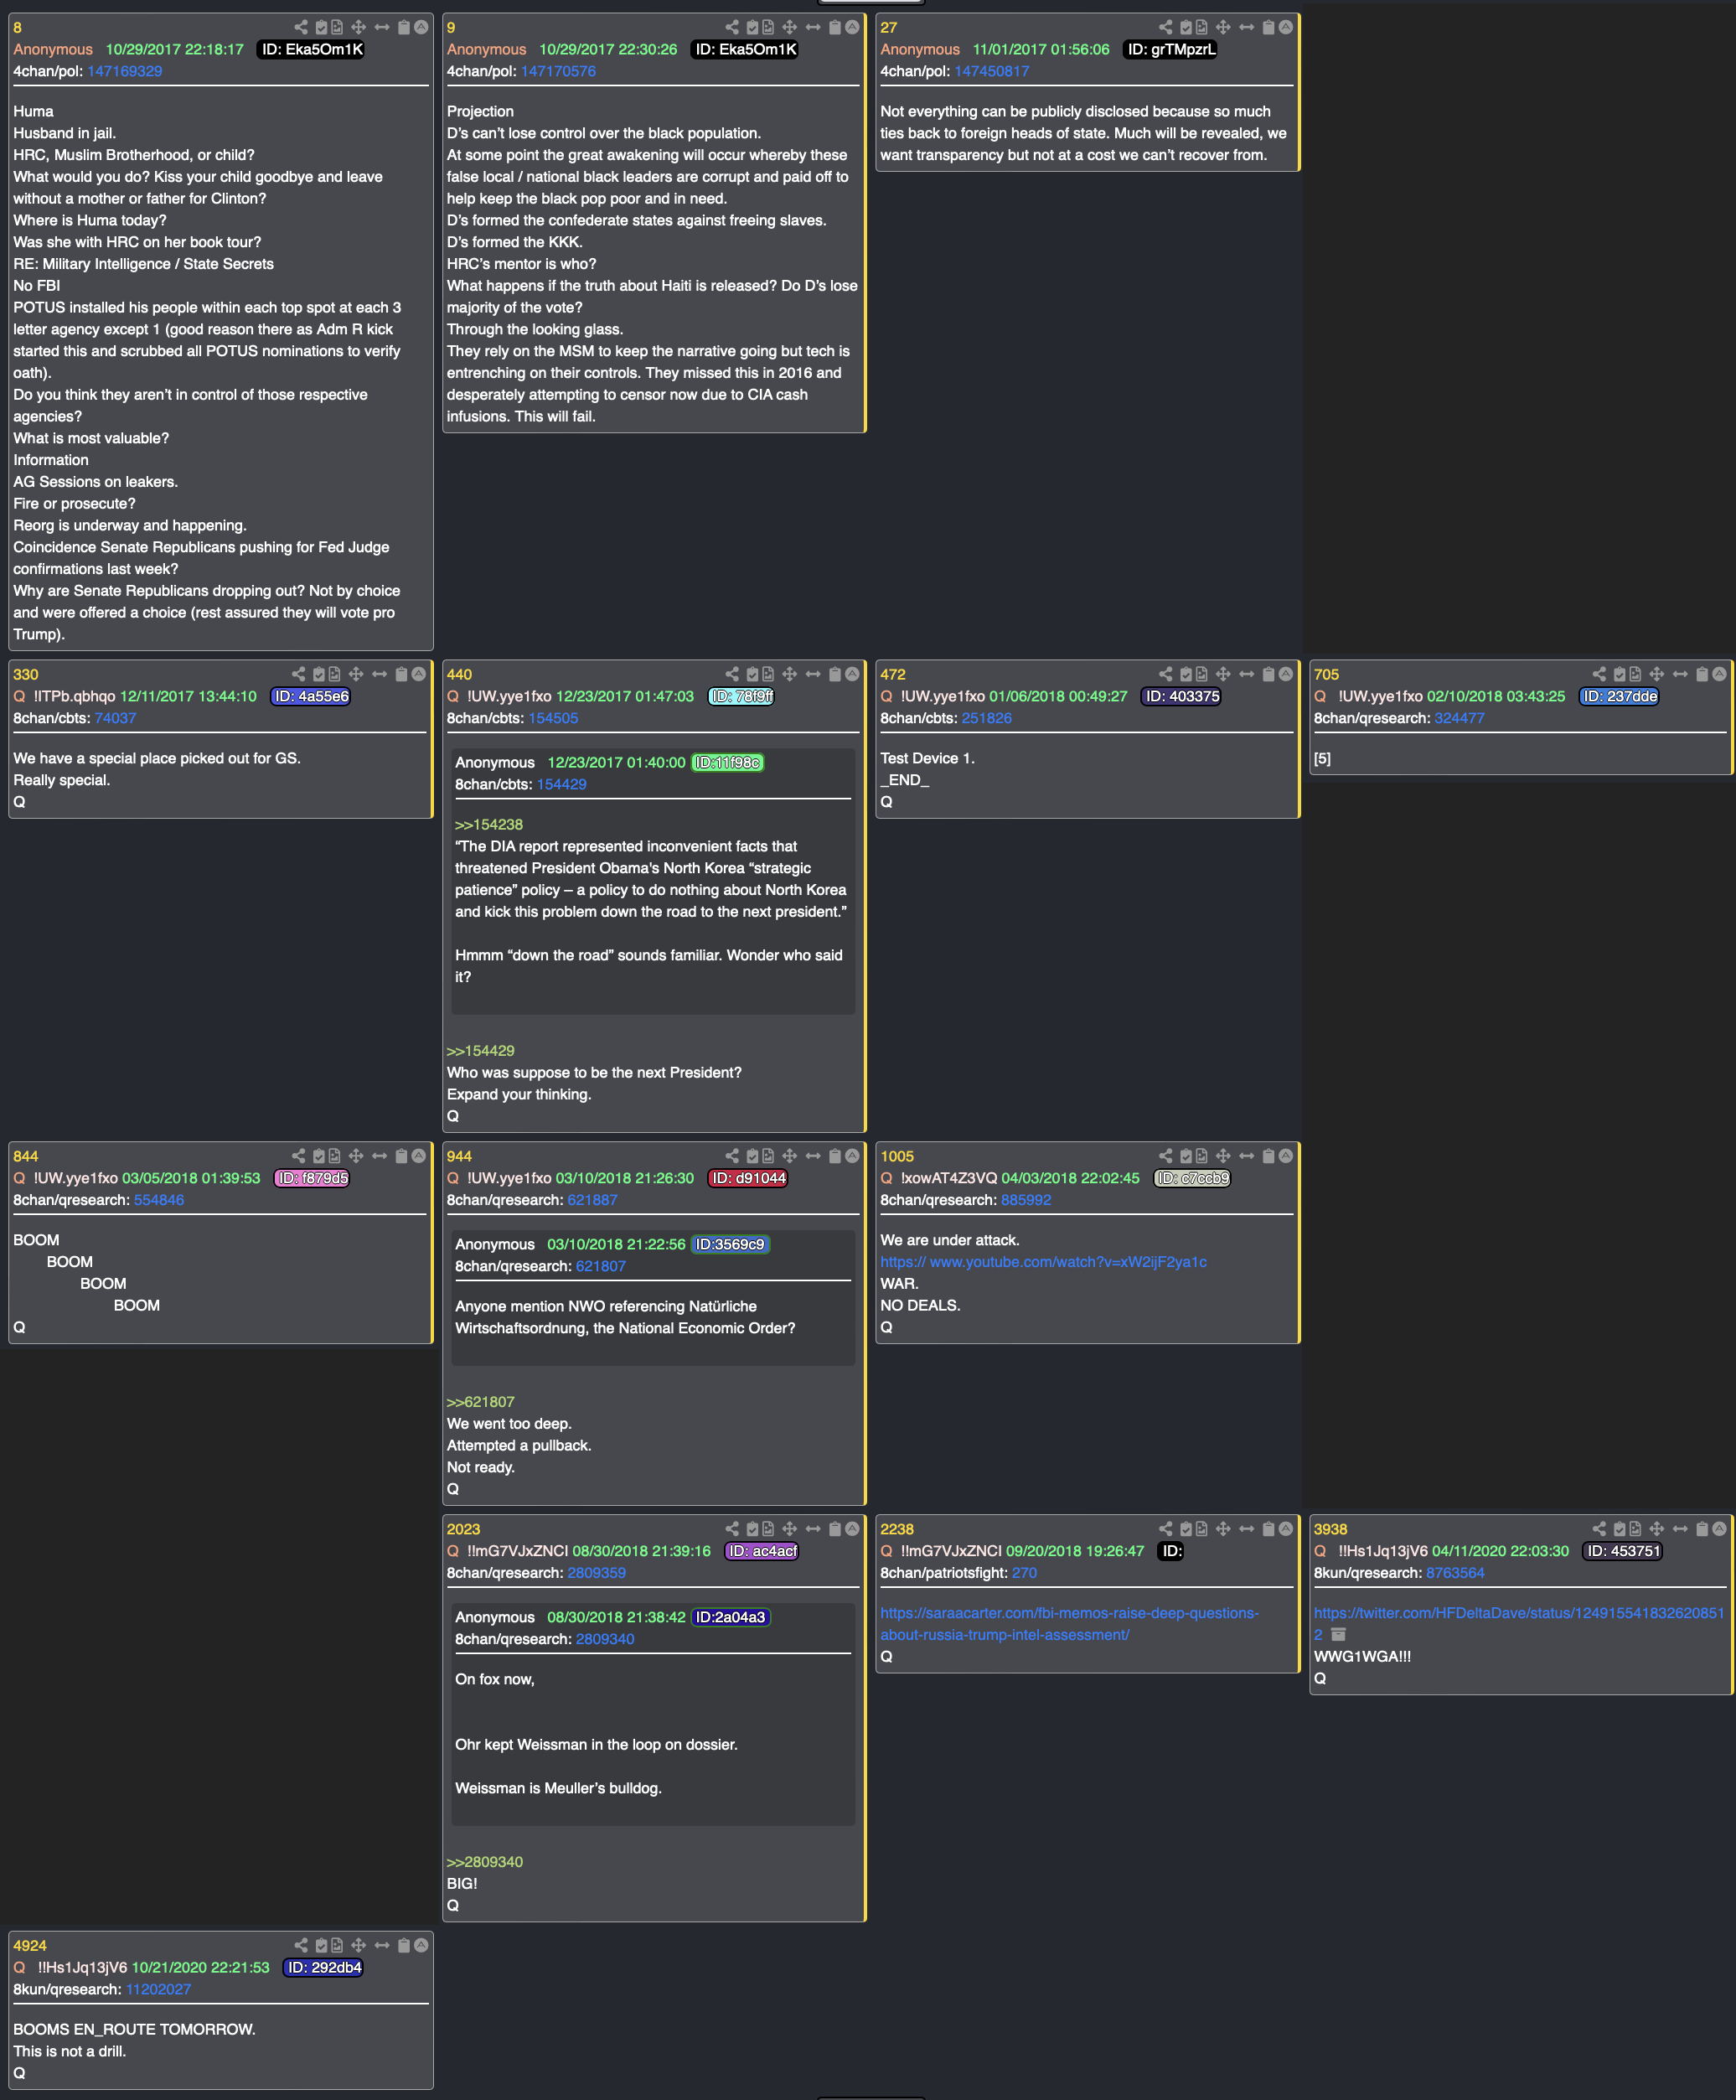Click the move icon on post 844
The image size is (1736, 2100).
pyautogui.click(x=356, y=1156)
